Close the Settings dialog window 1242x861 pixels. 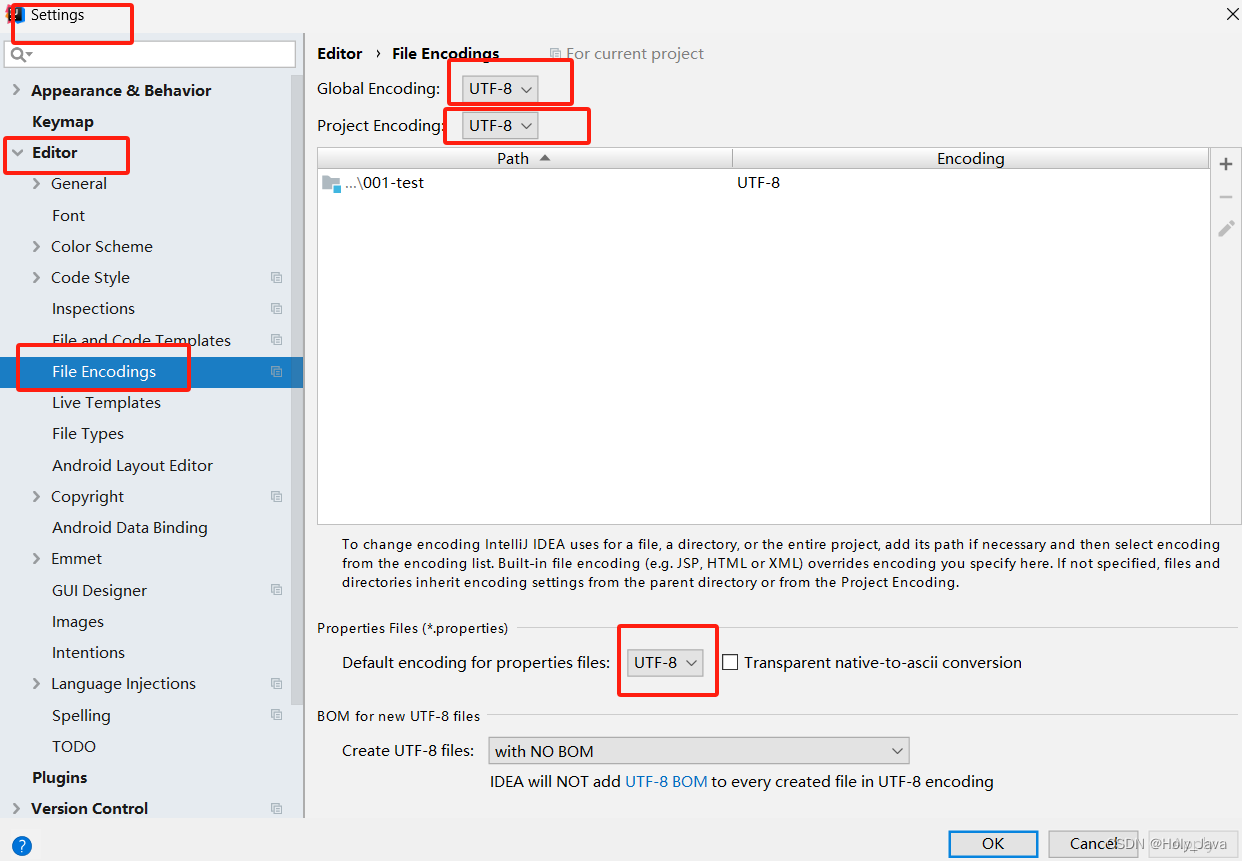click(x=1232, y=14)
